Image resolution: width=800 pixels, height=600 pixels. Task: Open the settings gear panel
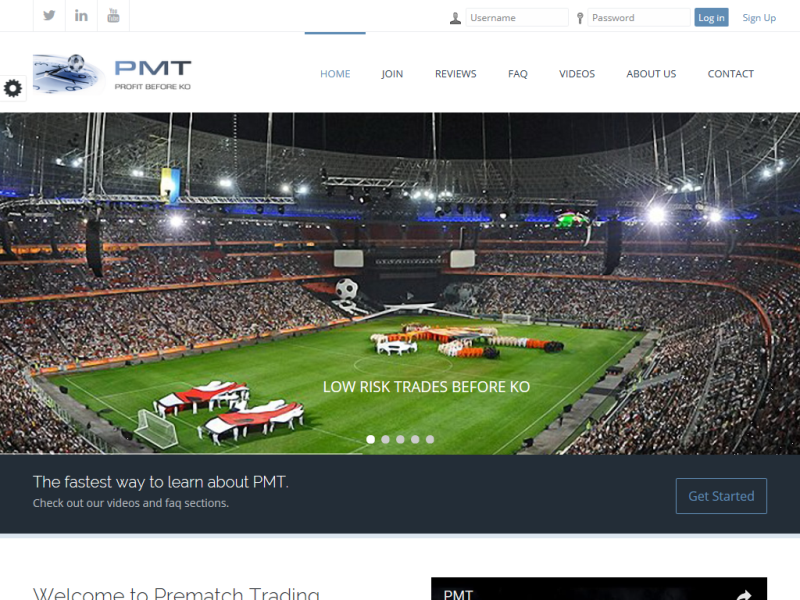[x=13, y=88]
